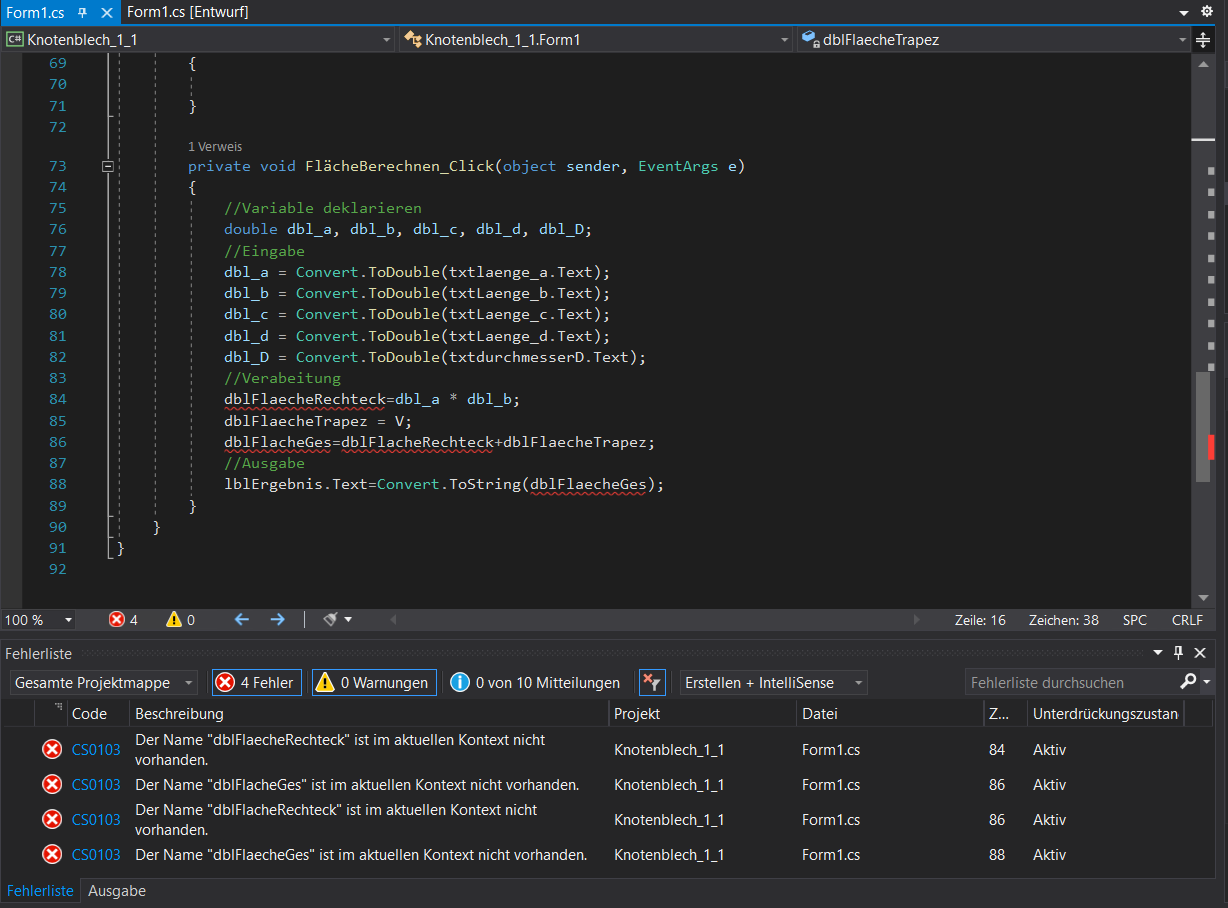Image resolution: width=1228 pixels, height=908 pixels.
Task: Click the 'Aktiv' cell in line 84 row
Action: [x=1049, y=750]
